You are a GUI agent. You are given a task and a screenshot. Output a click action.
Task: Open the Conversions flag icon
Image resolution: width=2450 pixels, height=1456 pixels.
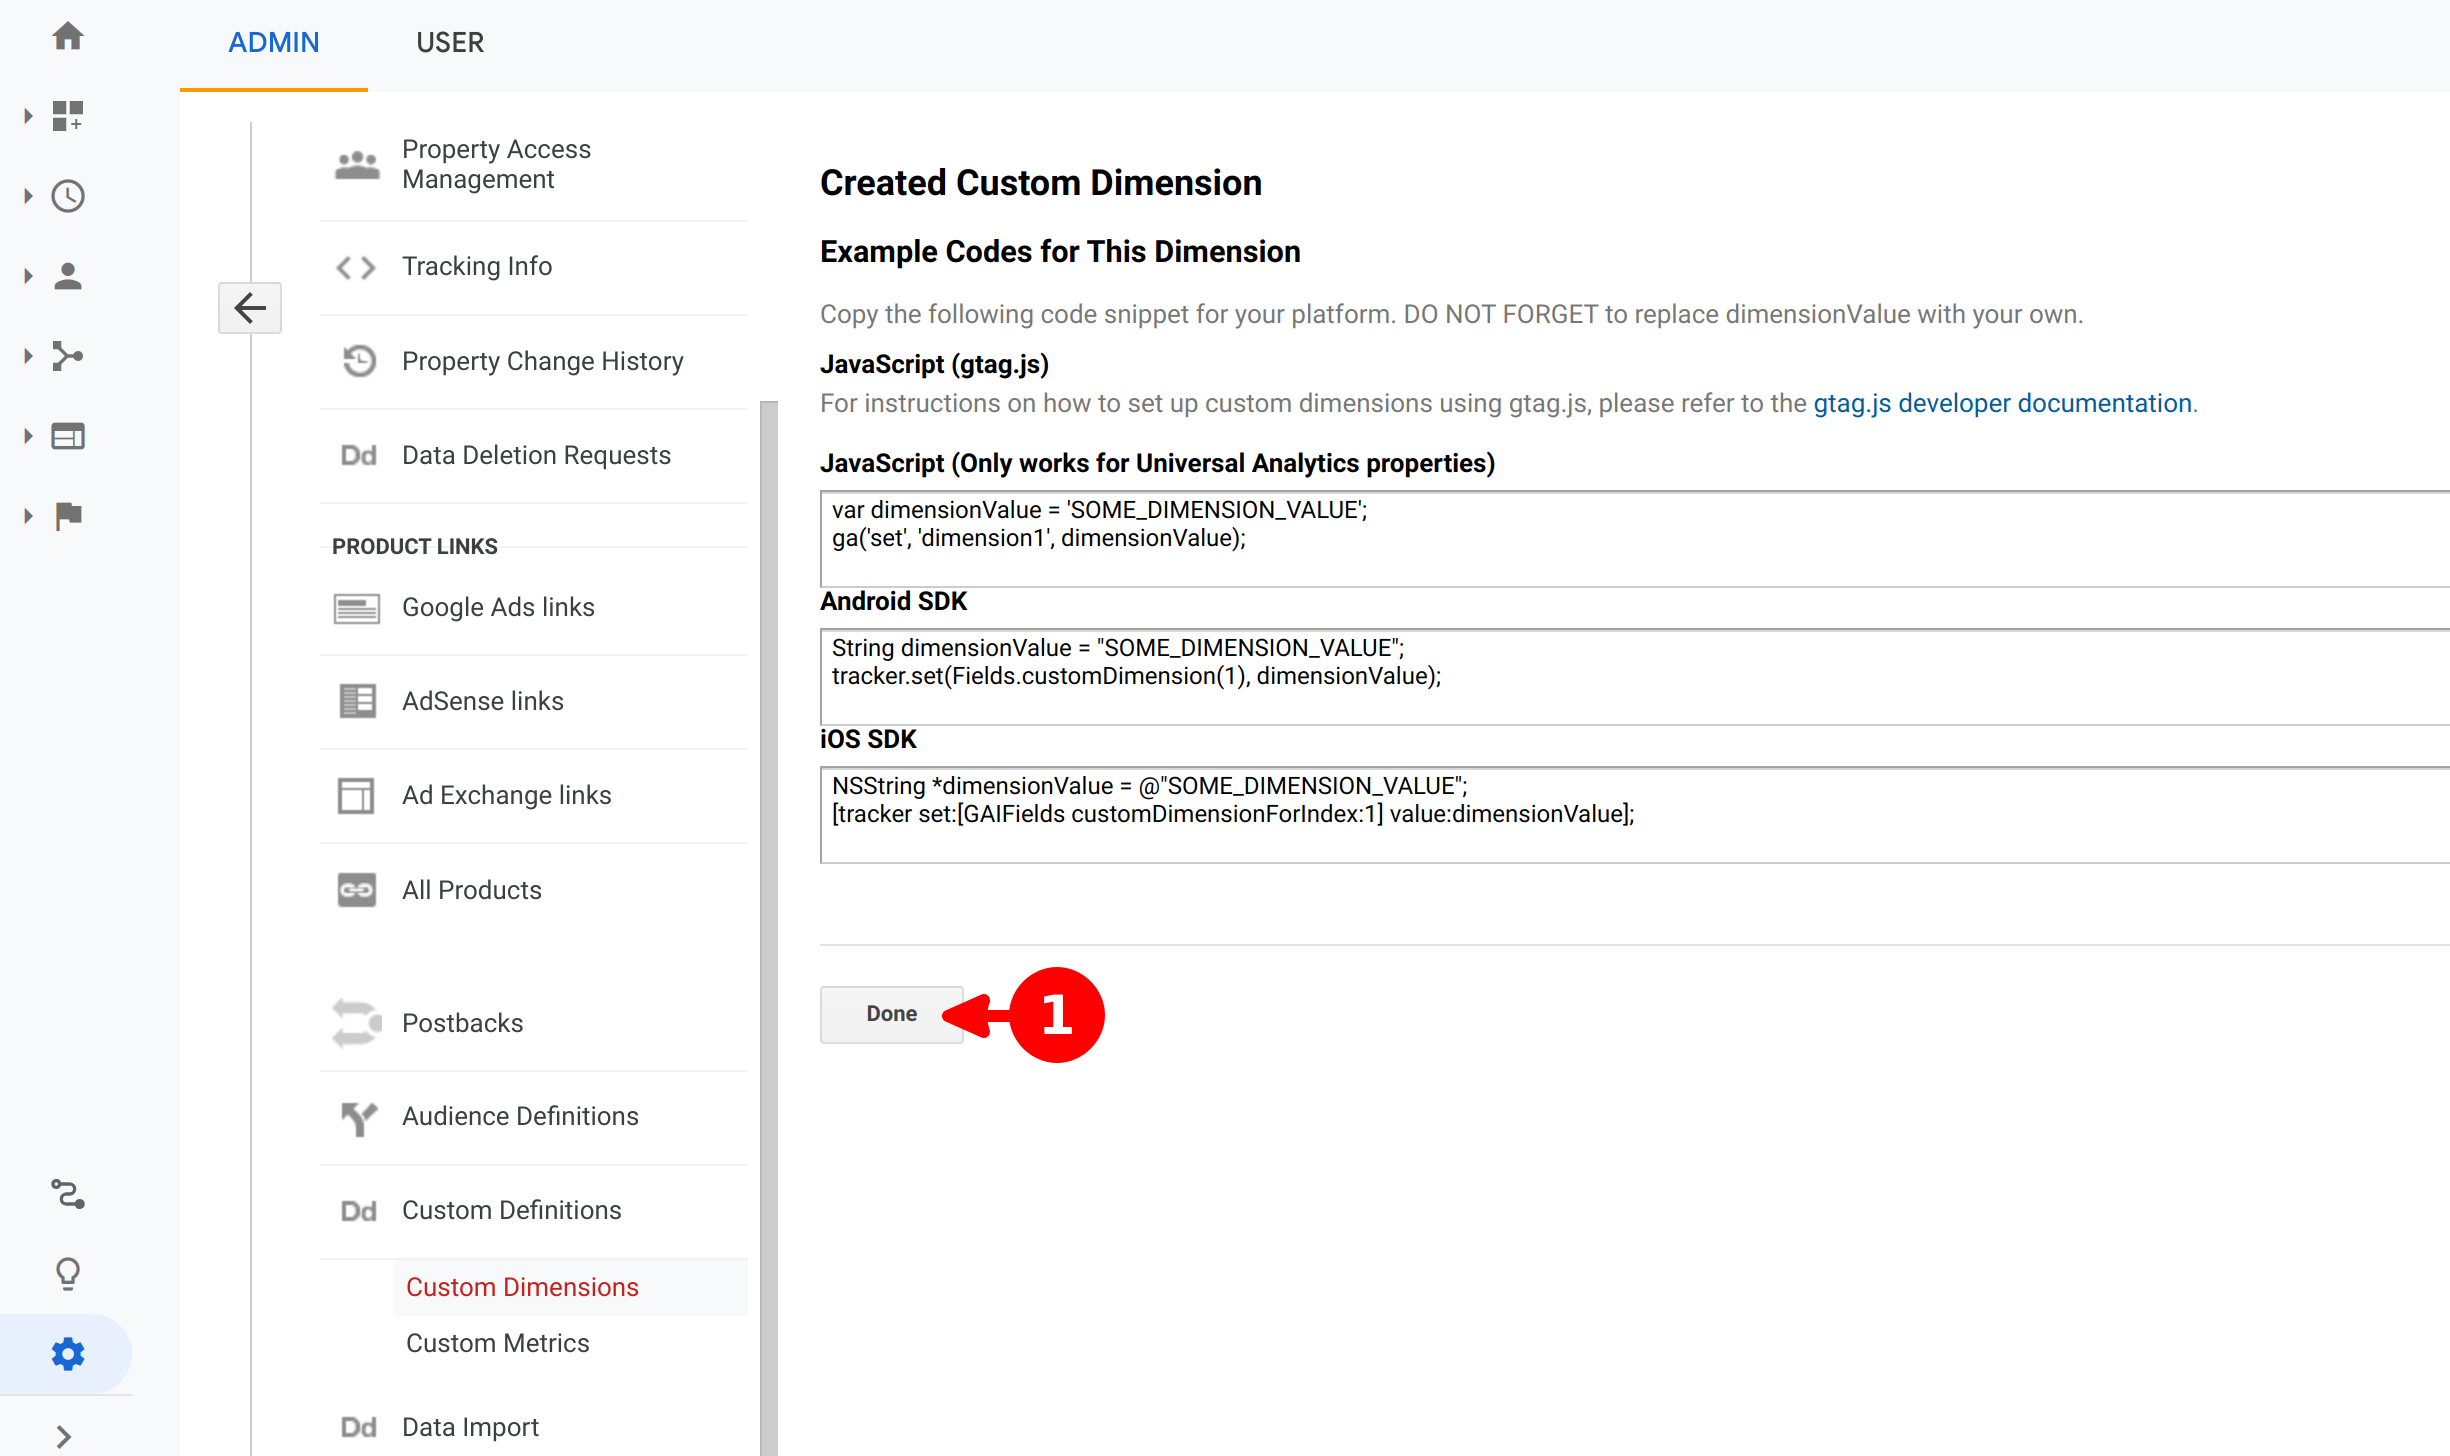pos(68,516)
